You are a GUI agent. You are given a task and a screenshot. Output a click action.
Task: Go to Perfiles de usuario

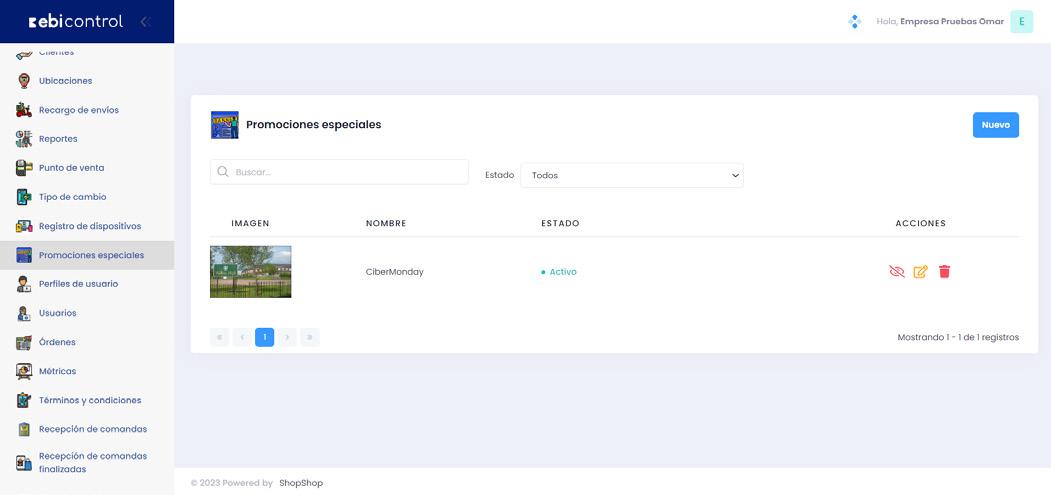click(x=78, y=284)
